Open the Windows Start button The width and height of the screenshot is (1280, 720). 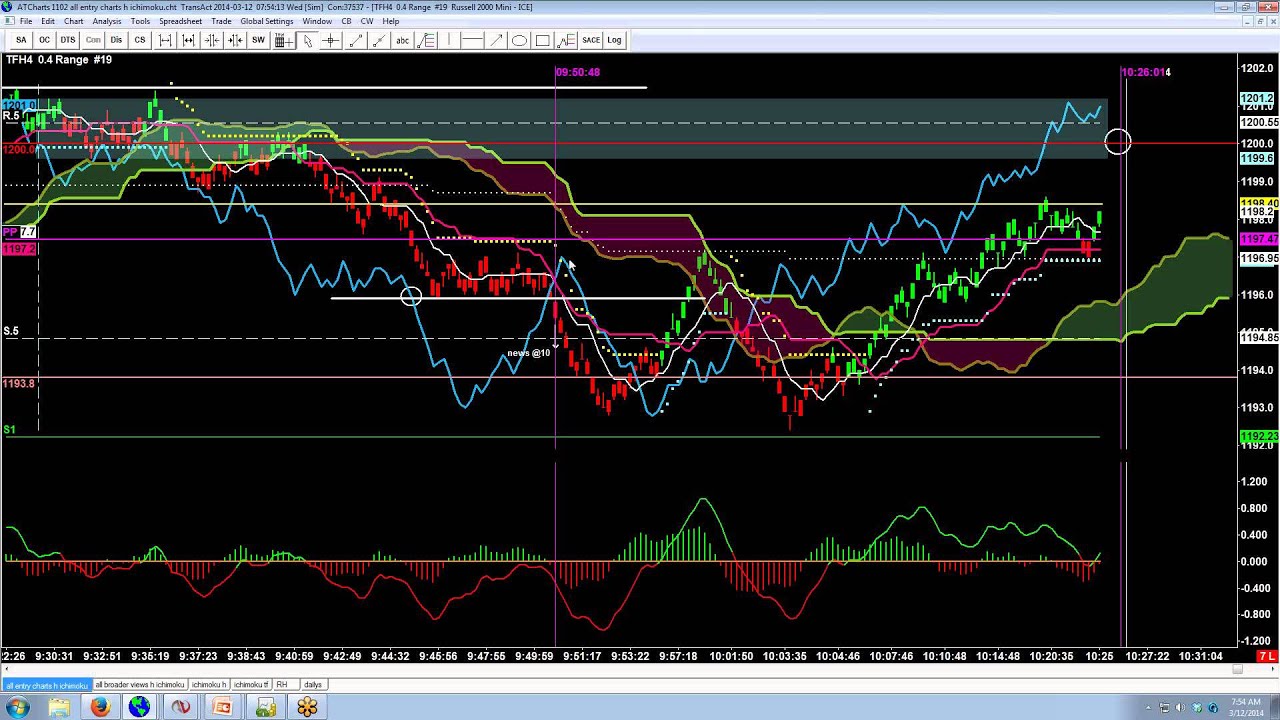pyautogui.click(x=18, y=707)
